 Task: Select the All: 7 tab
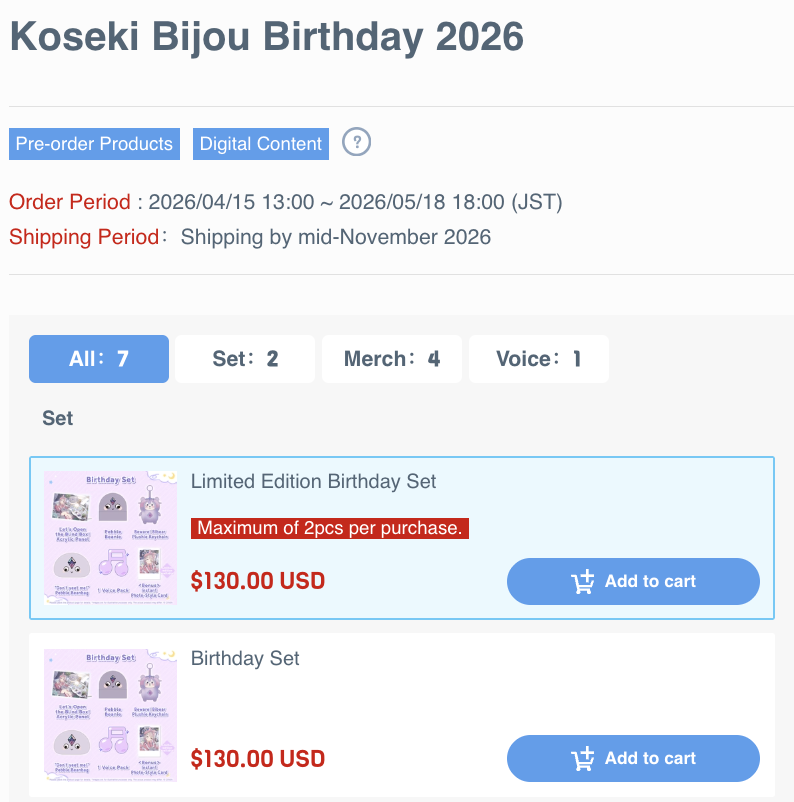click(x=99, y=359)
